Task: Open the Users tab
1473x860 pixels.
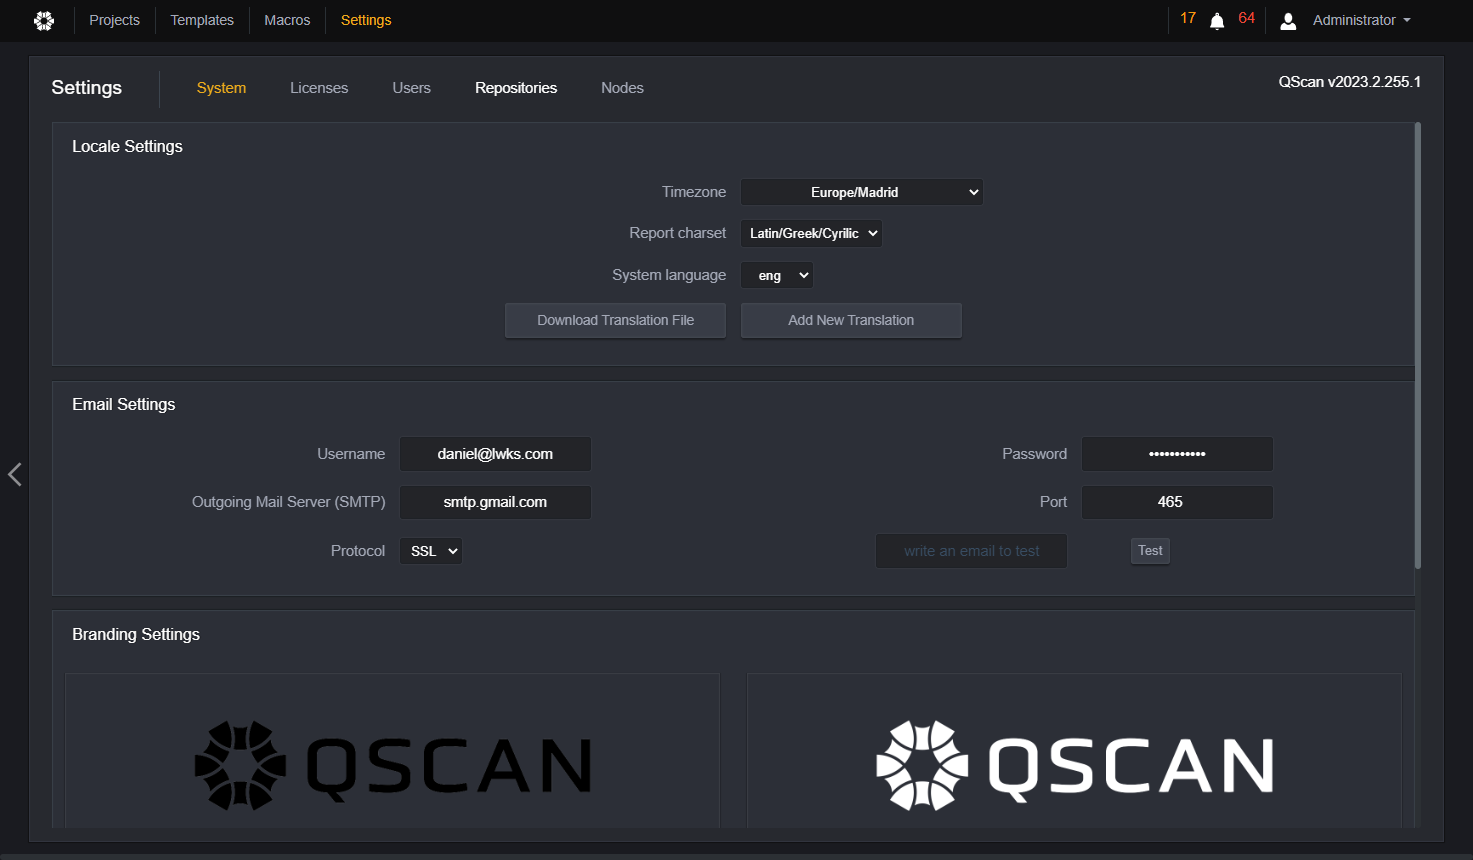Action: 412,88
